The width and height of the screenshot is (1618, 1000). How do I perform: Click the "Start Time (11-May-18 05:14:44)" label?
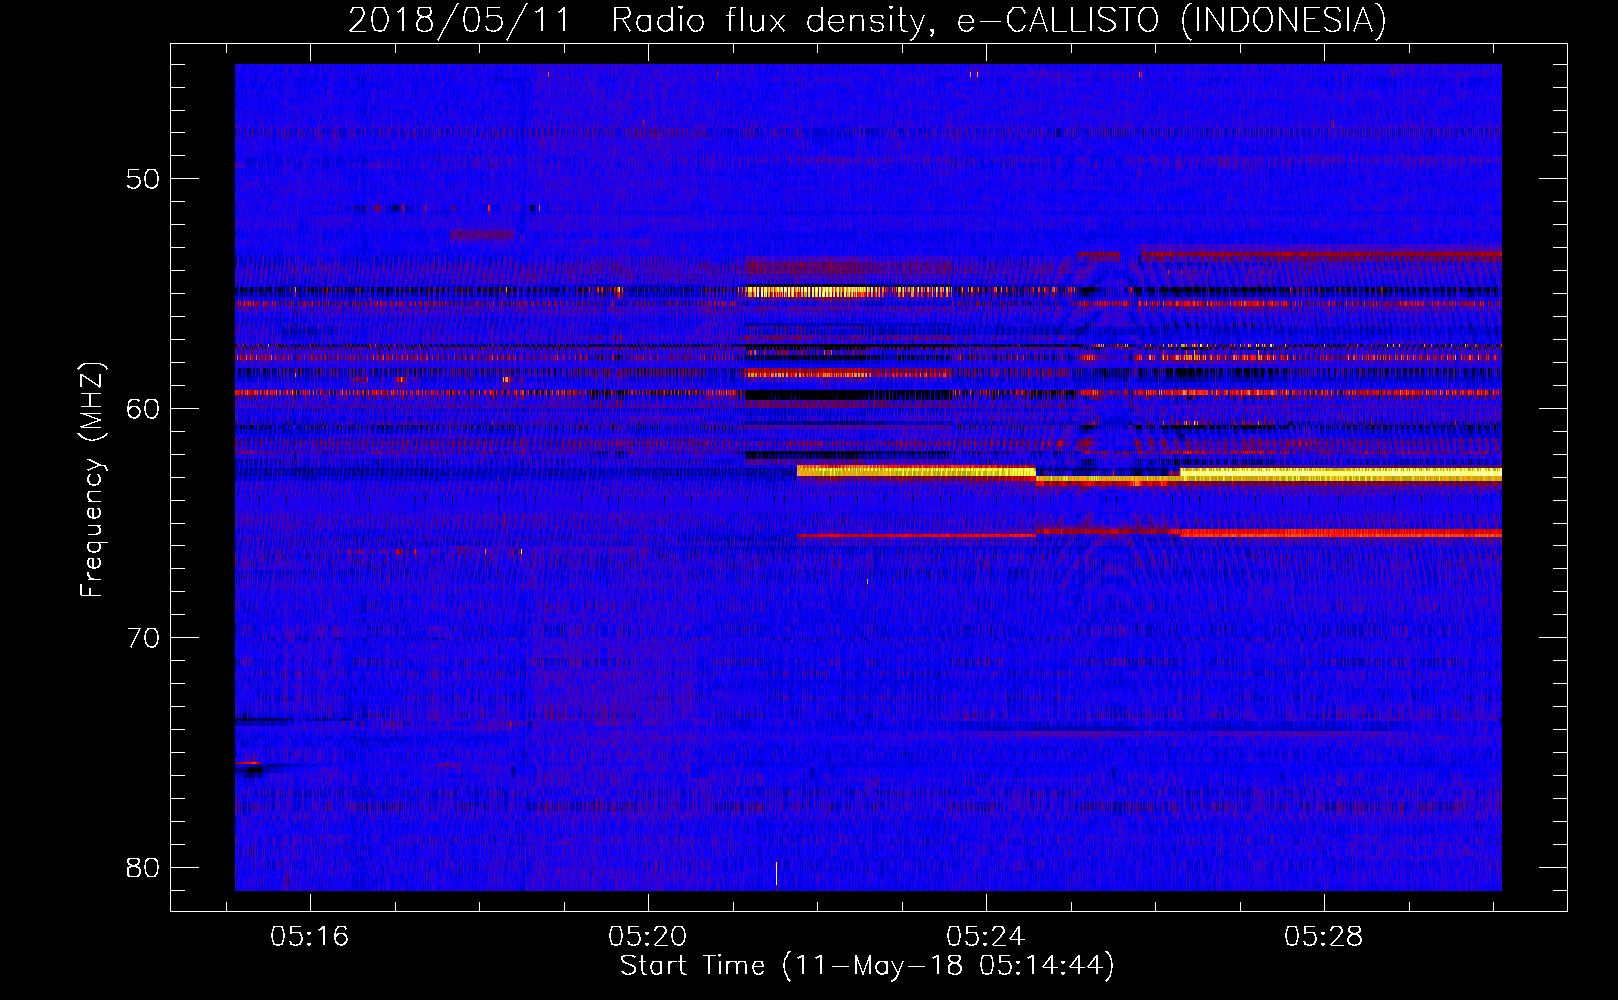point(867,966)
